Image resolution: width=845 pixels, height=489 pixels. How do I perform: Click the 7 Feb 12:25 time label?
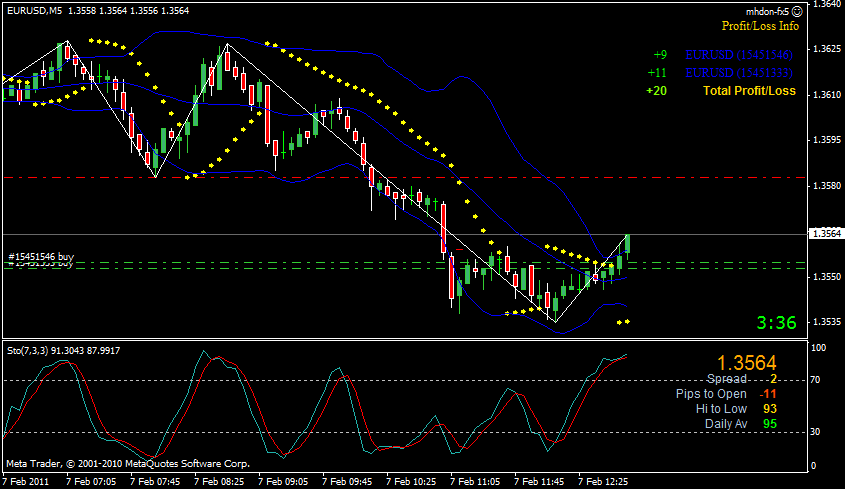[604, 481]
